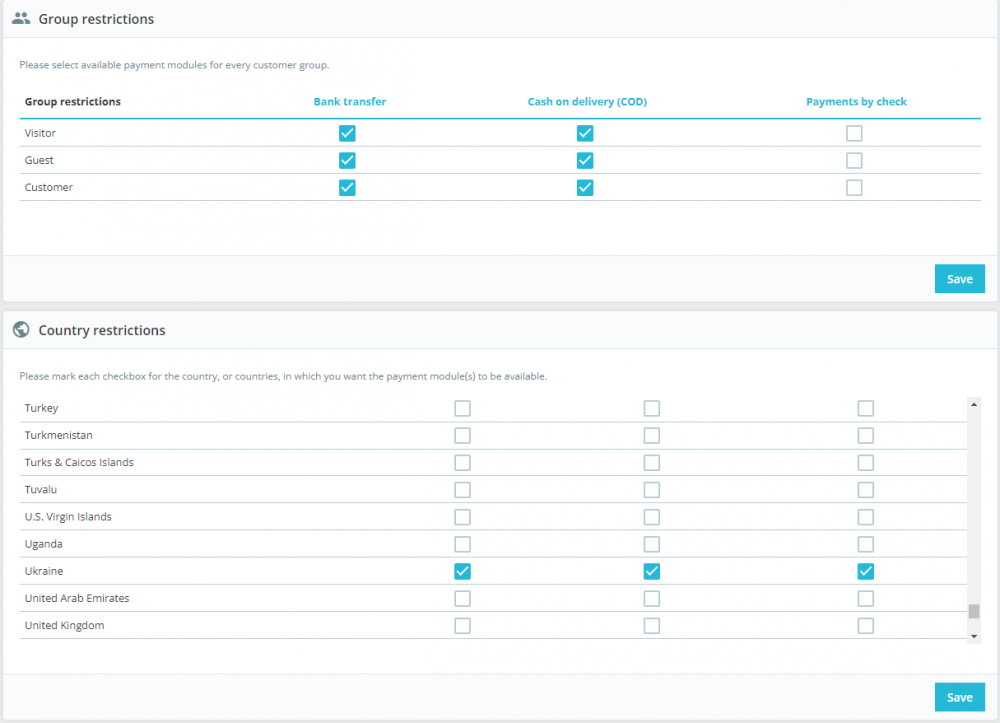Check Bank transfer for United Kingdom
This screenshot has height=723, width=1000.
[462, 625]
